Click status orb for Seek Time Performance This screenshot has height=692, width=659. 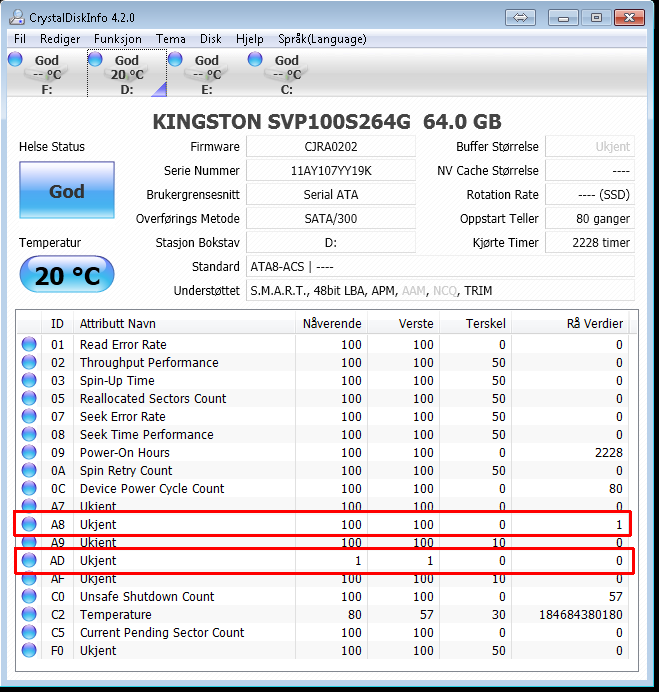tap(29, 434)
